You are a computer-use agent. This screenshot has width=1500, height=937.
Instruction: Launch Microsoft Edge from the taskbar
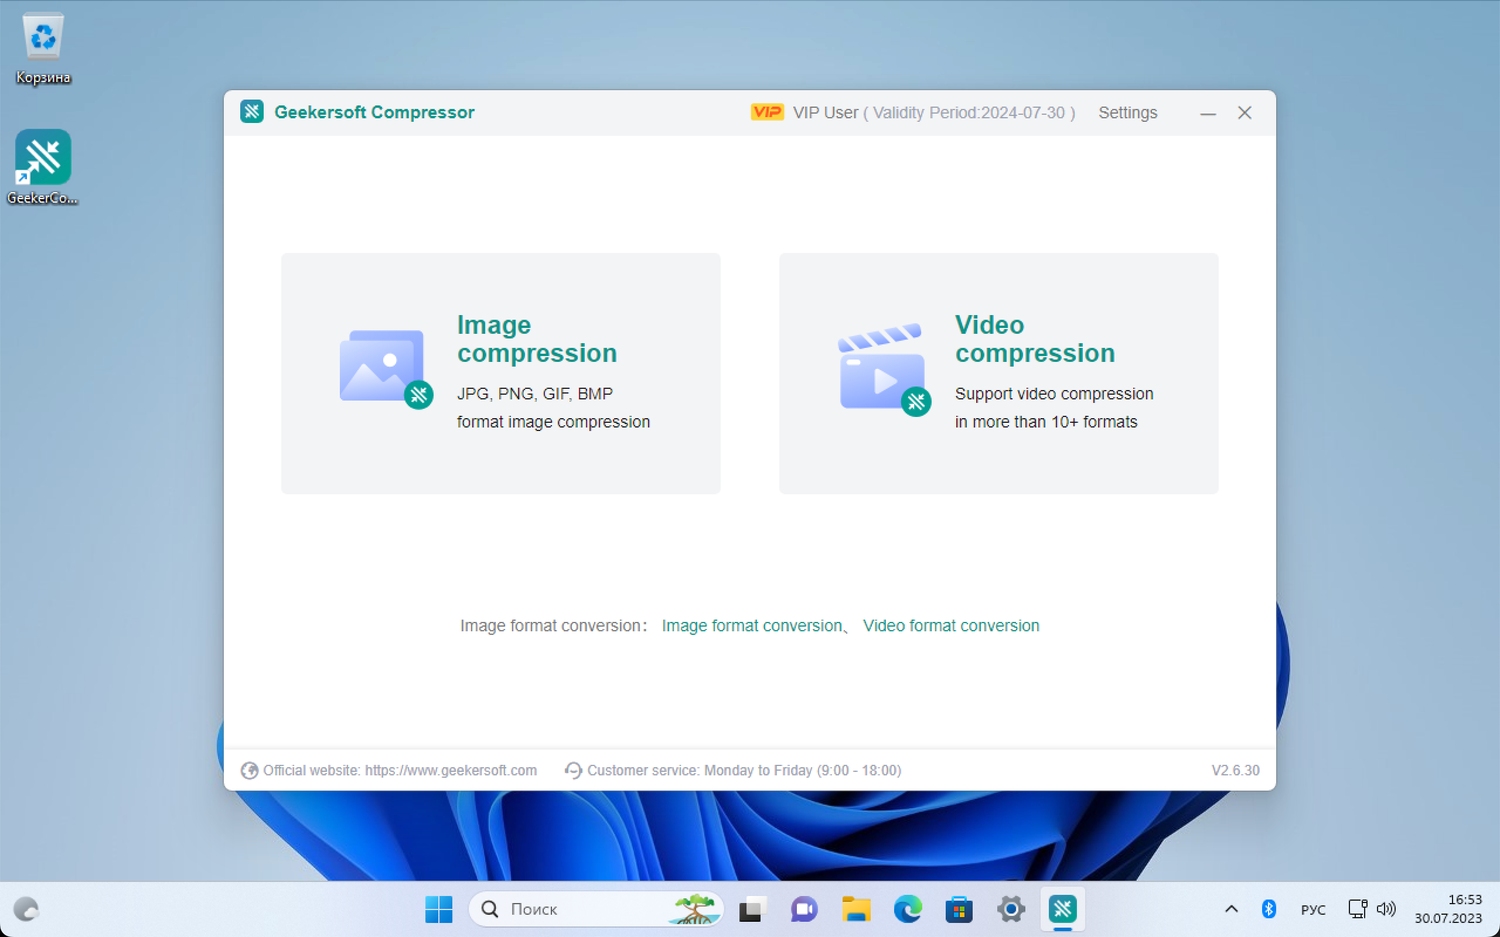coord(908,909)
